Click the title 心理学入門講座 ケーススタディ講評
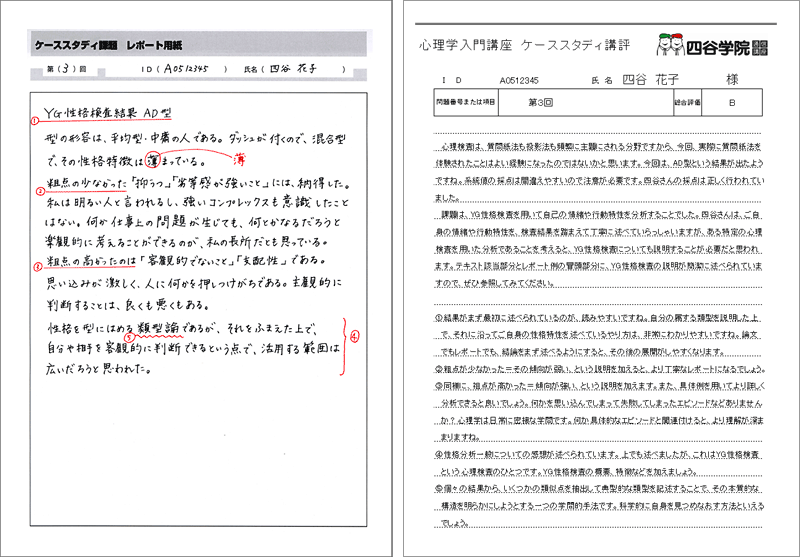Viewport: 800px width, 557px height. 524,44
